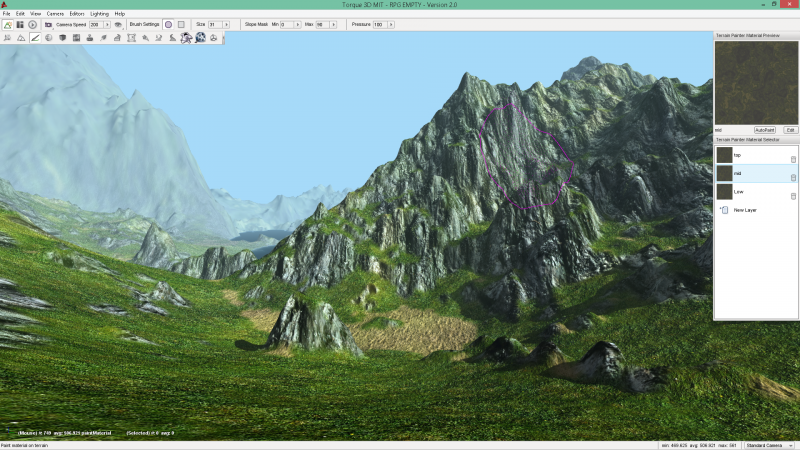
Task: Click the play game button in toolbar
Action: coord(32,24)
